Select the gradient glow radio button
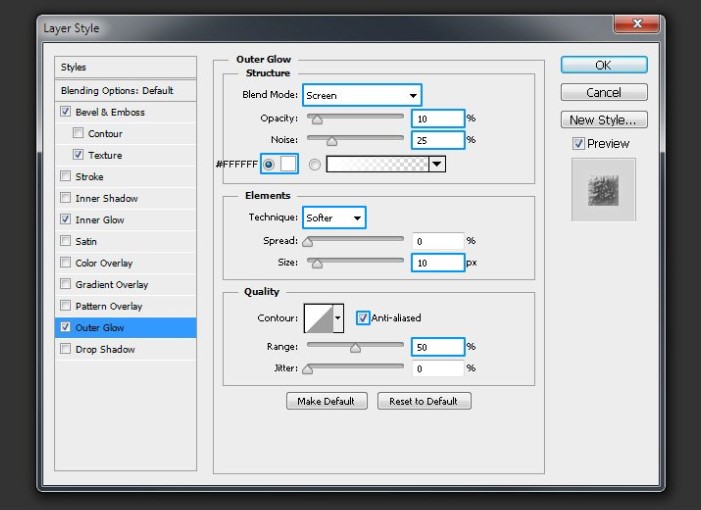The image size is (701, 510). point(315,164)
